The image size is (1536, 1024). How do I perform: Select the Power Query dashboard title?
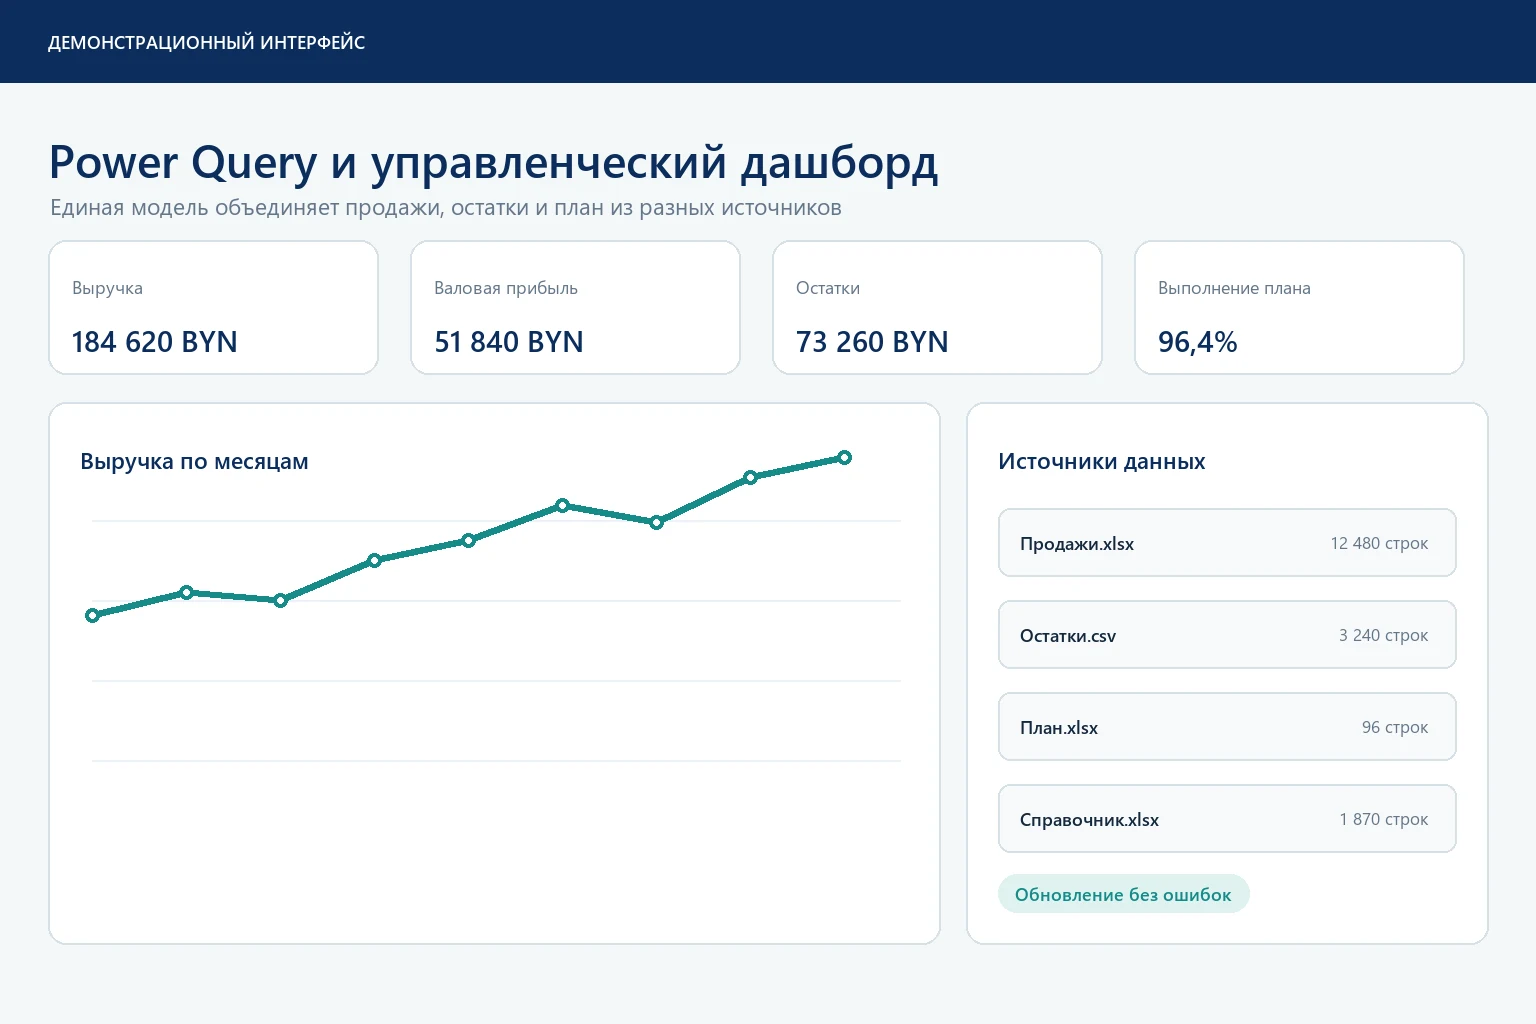point(494,163)
